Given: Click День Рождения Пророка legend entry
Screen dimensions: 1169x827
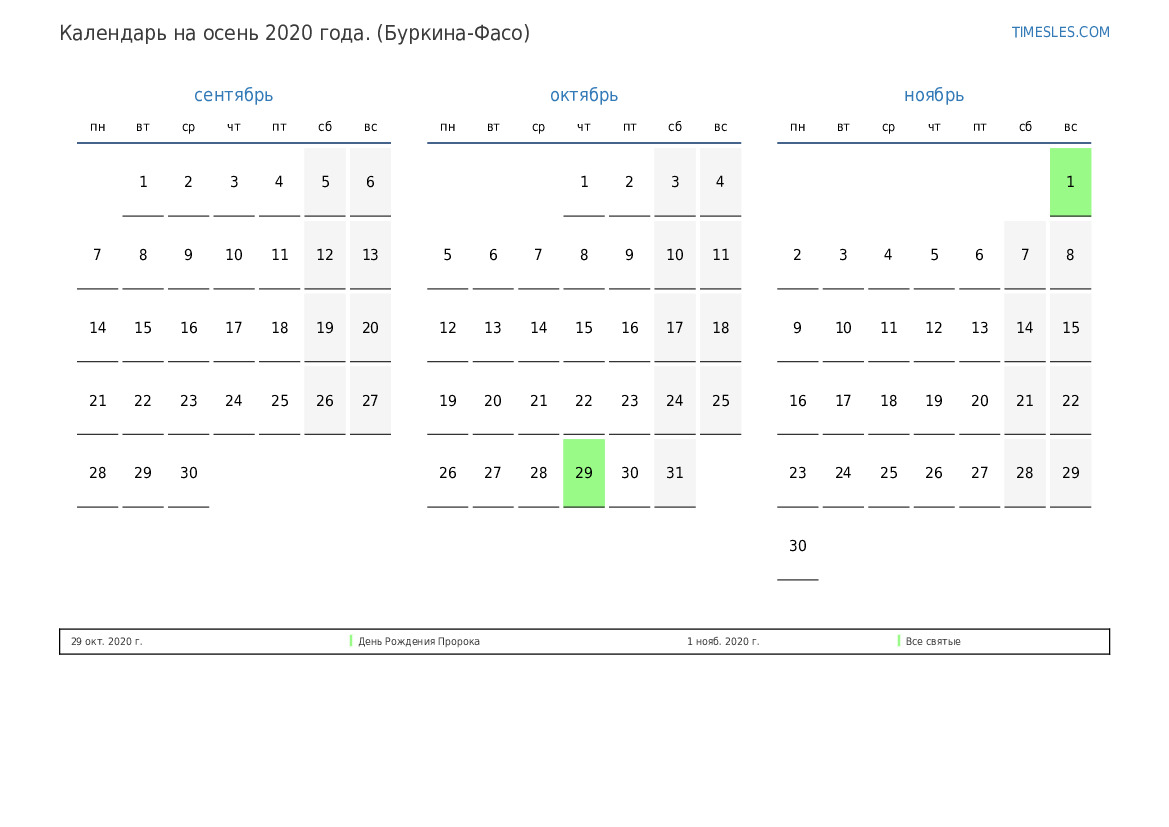Looking at the screenshot, I should coord(418,642).
